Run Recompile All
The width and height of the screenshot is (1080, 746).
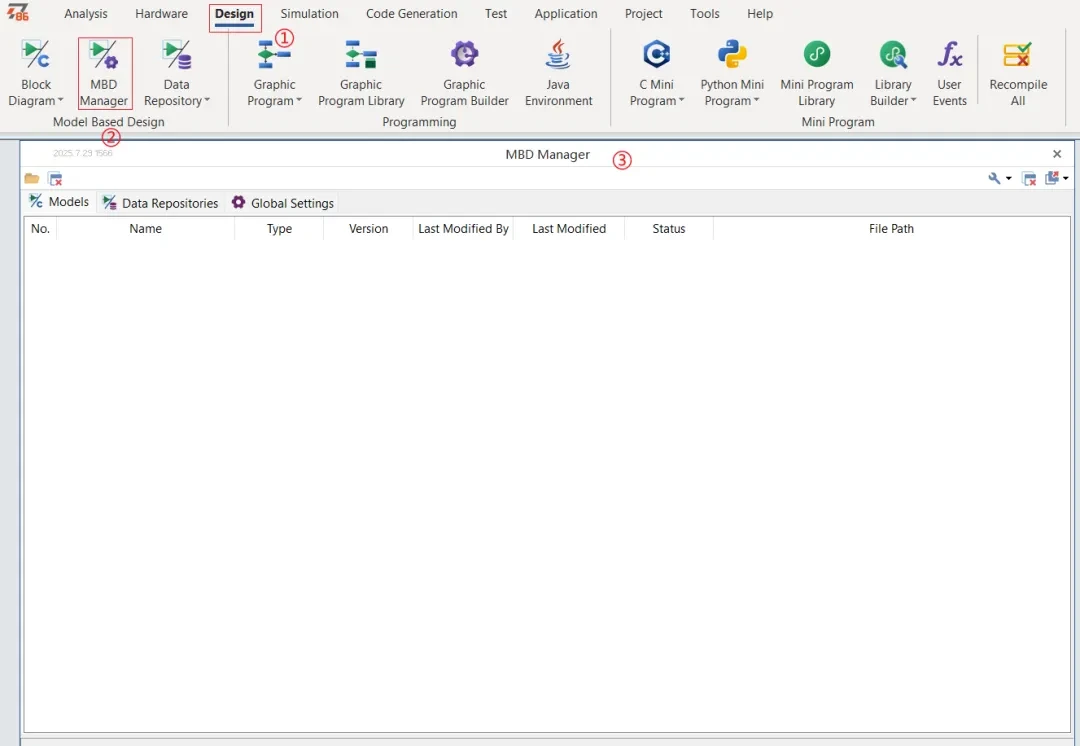(x=1017, y=70)
